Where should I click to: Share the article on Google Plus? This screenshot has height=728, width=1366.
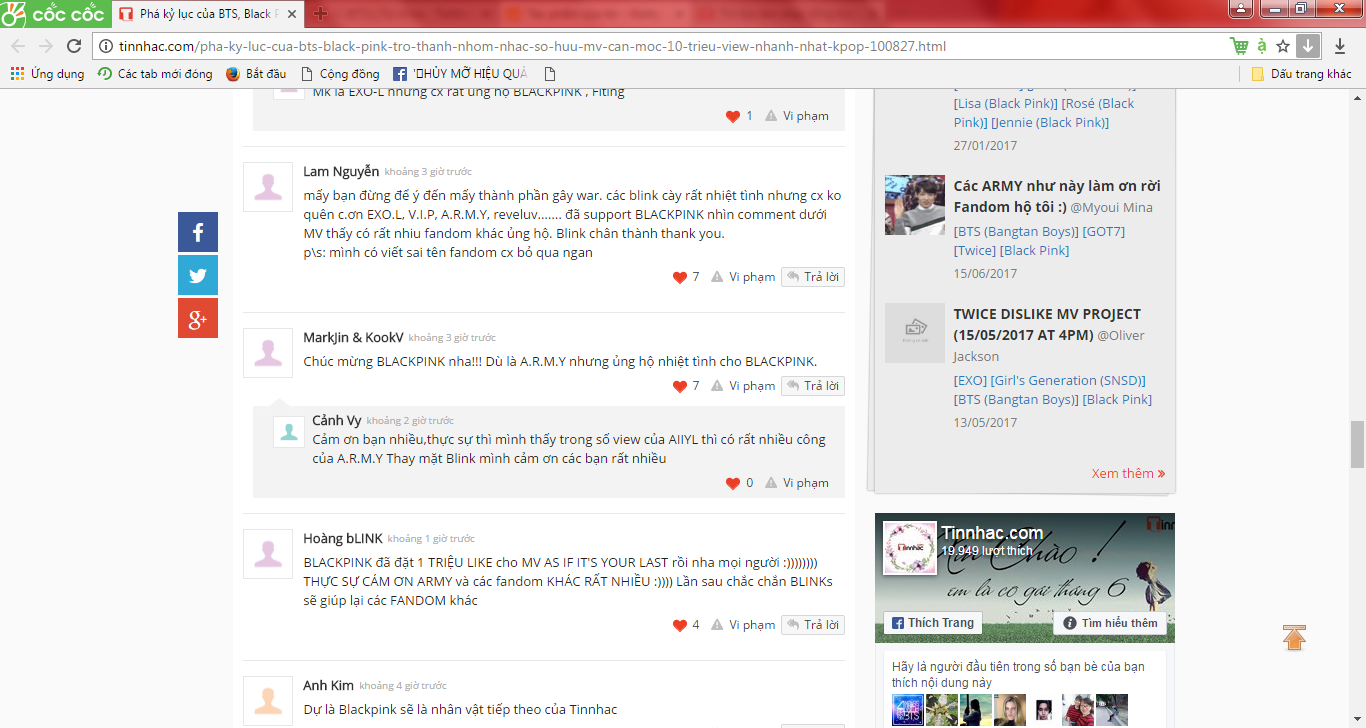pos(198,318)
